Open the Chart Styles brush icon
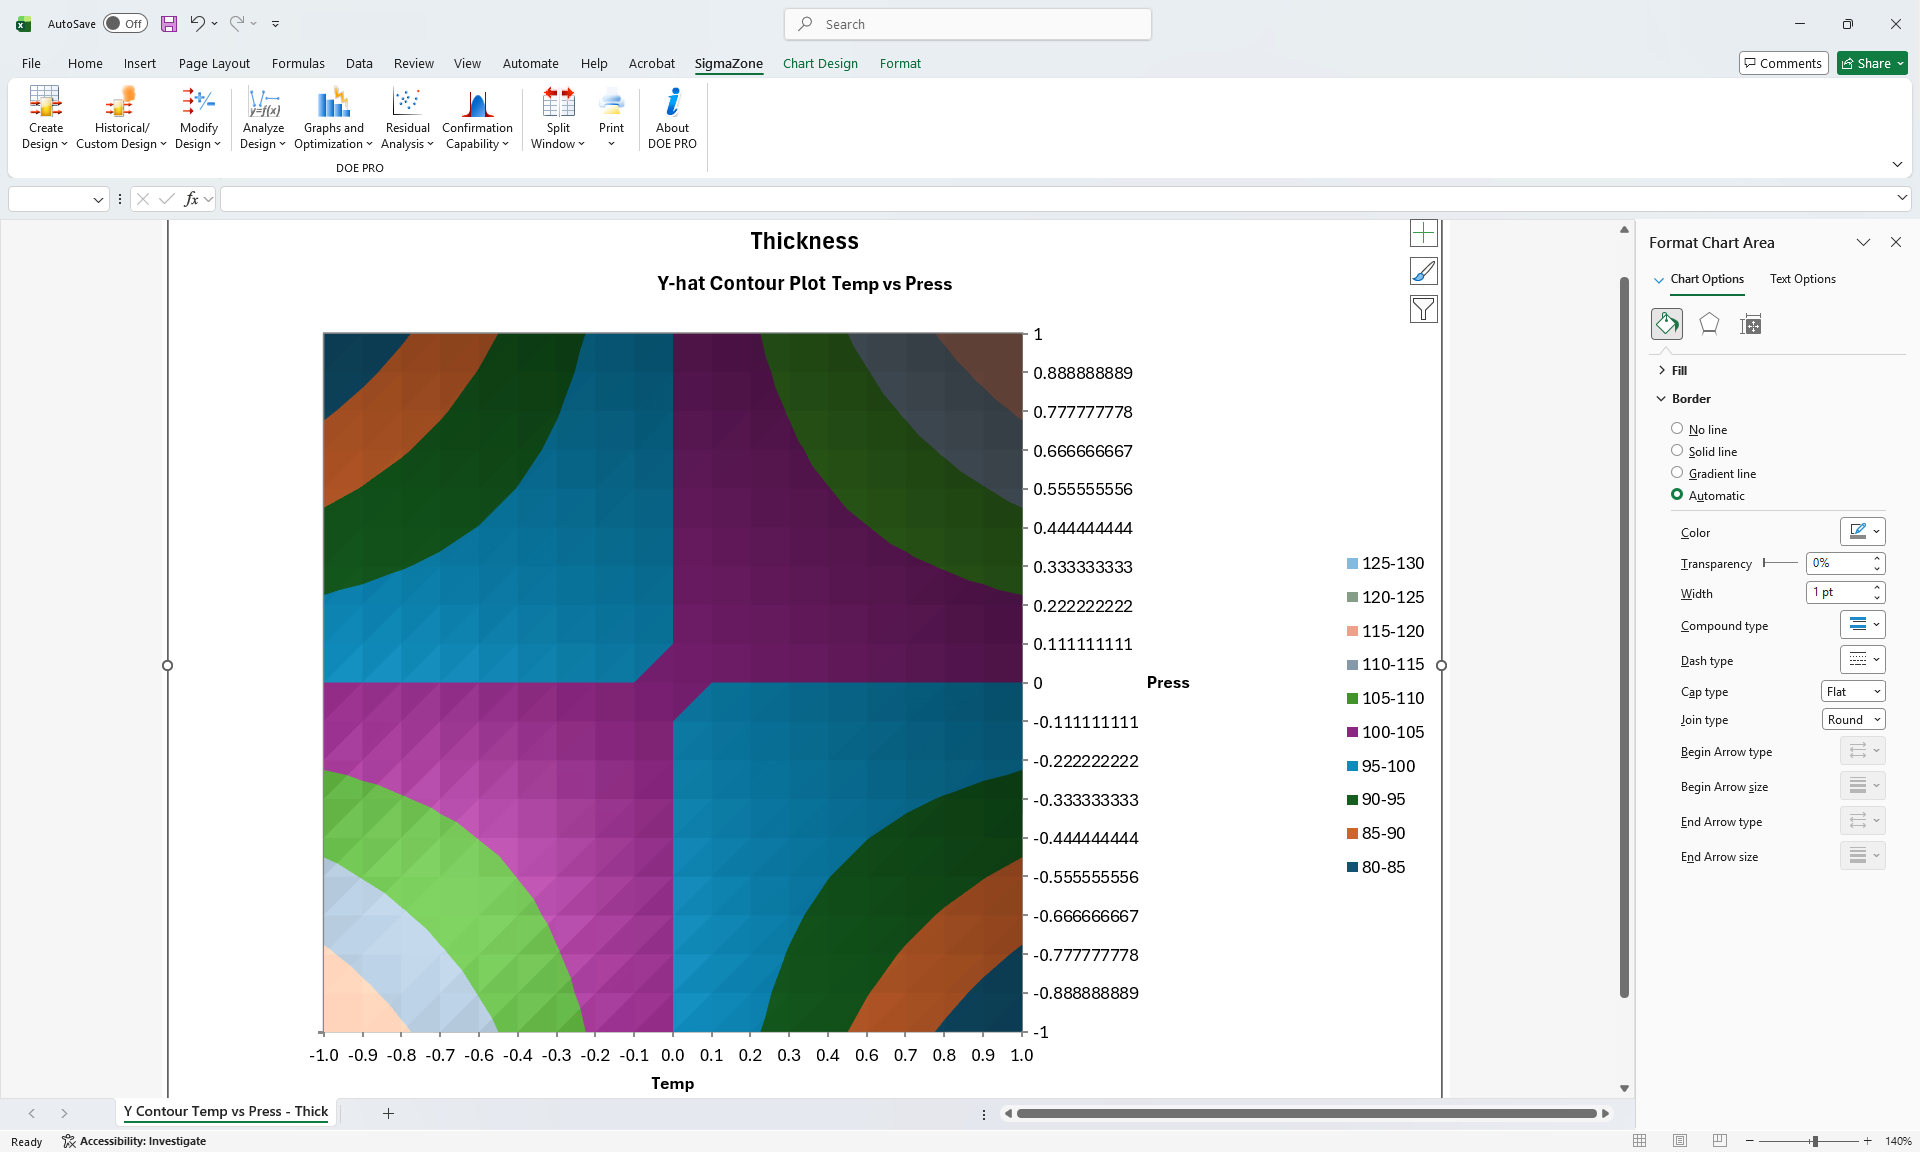 coord(1423,270)
